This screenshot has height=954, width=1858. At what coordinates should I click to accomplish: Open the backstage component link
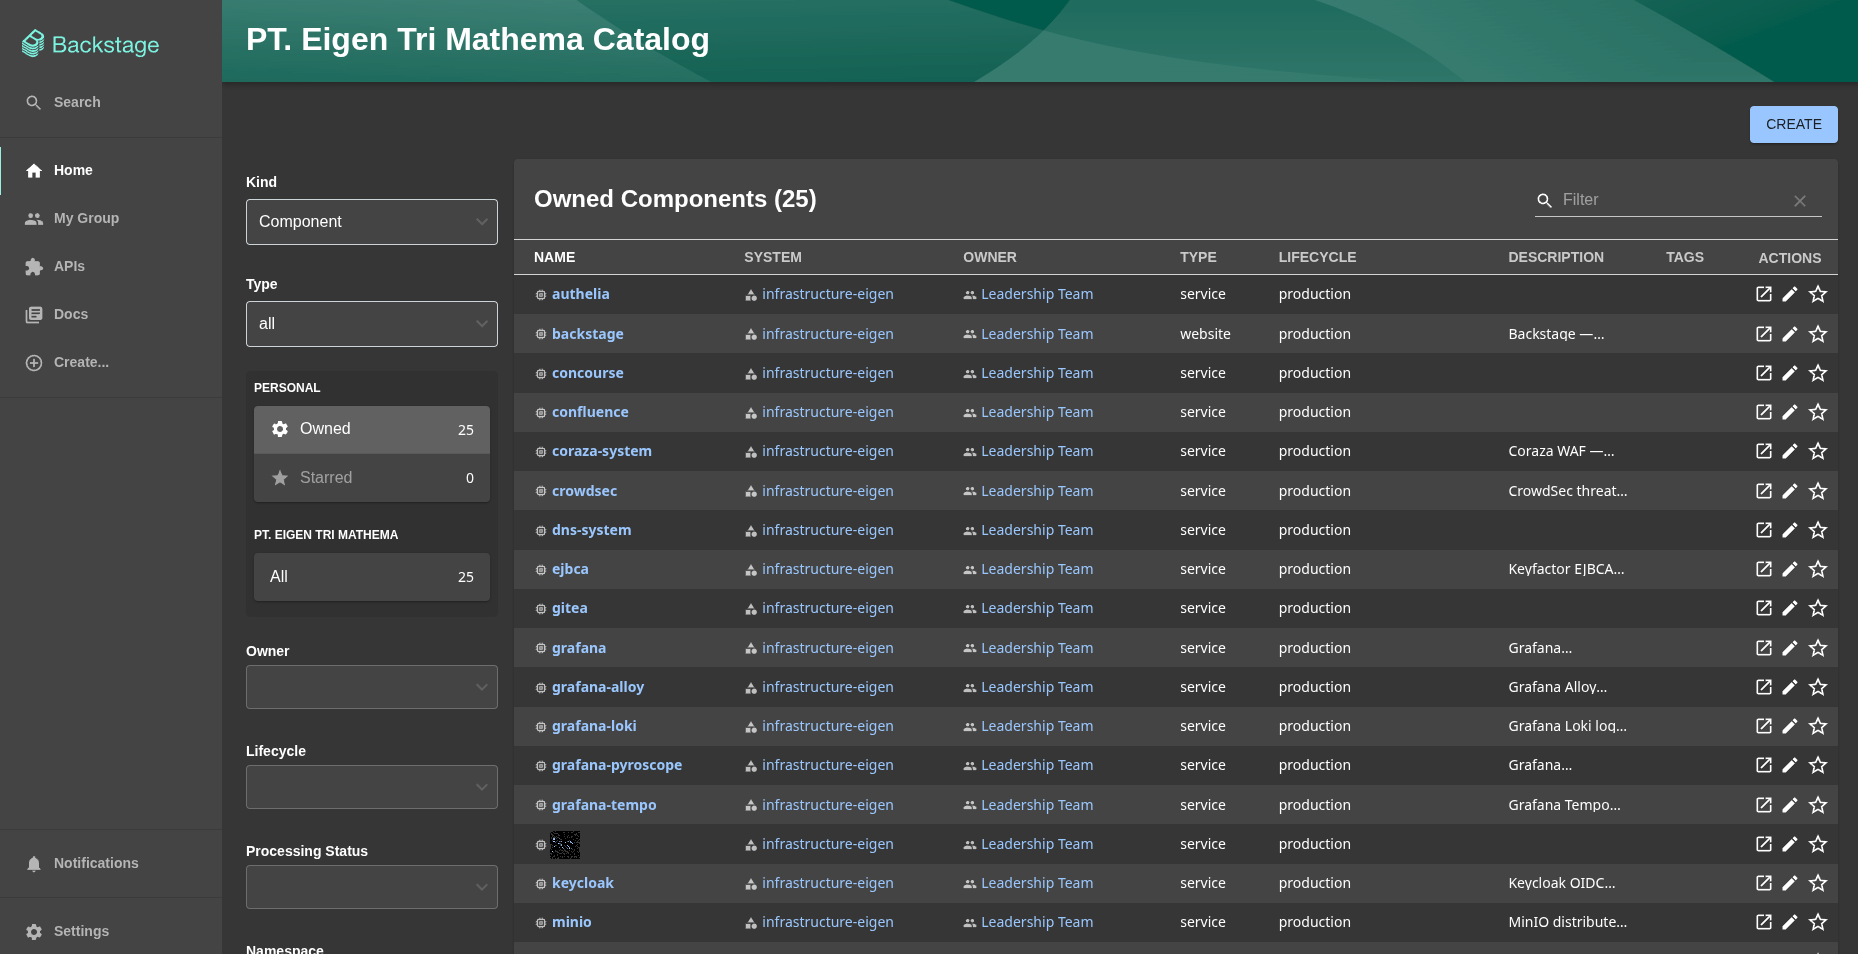(588, 334)
